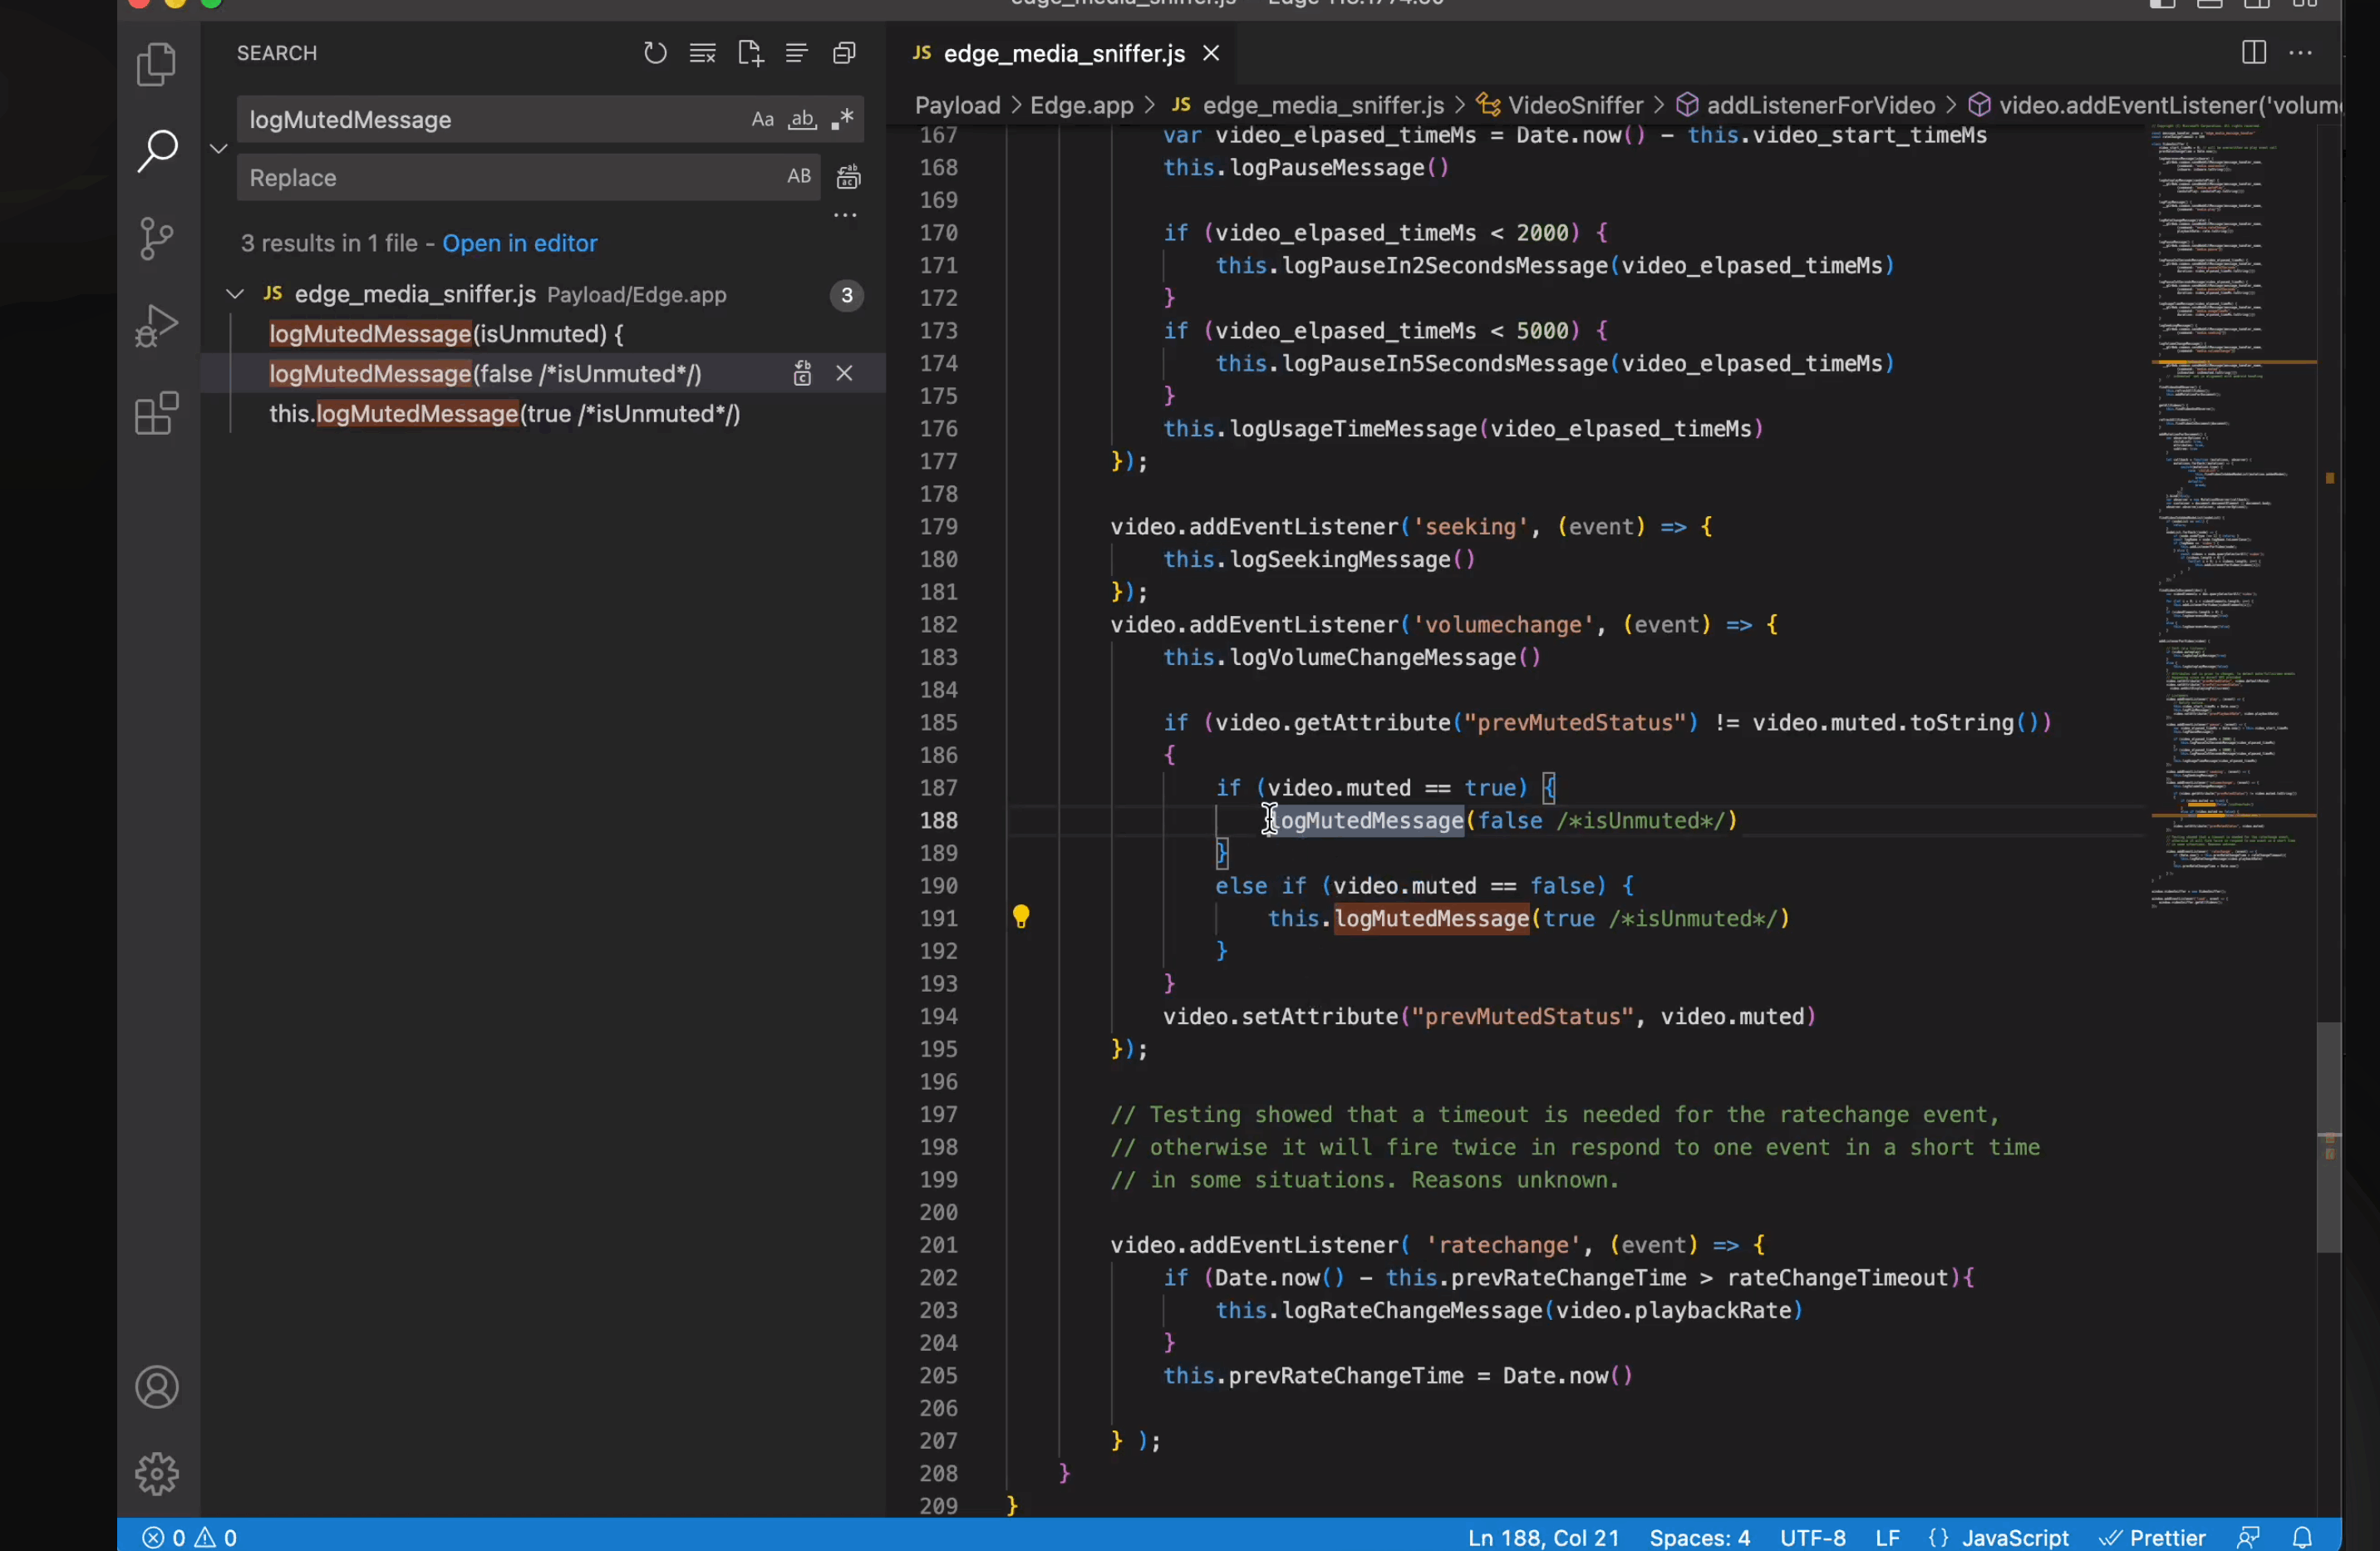Toggle Match Whole Word option
Viewport: 2380px width, 1551px height.
coord(802,120)
